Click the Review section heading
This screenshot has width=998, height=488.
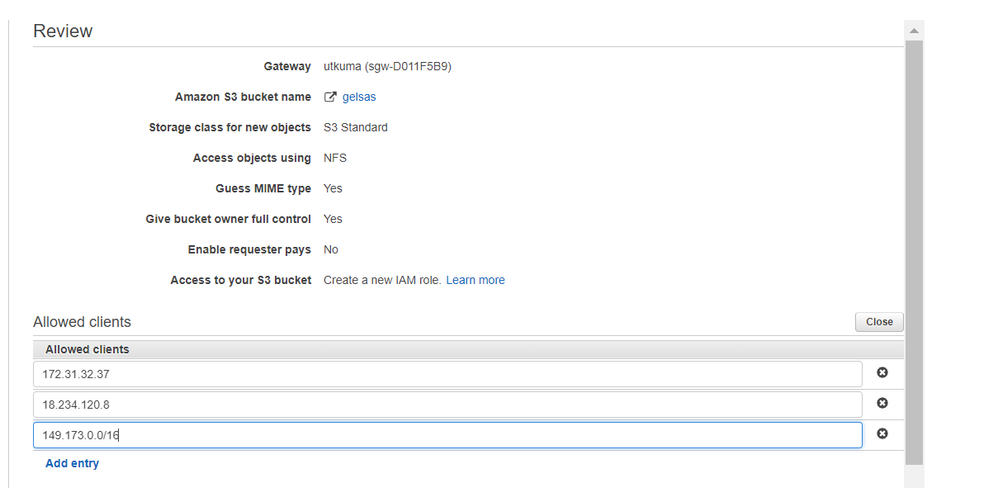[63, 31]
